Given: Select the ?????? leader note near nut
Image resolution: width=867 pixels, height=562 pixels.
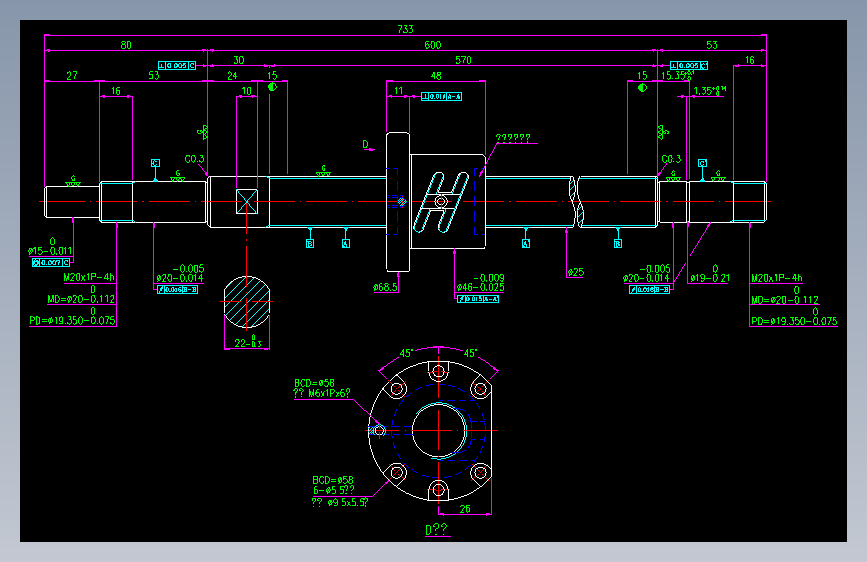Looking at the screenshot, I should coord(513,137).
